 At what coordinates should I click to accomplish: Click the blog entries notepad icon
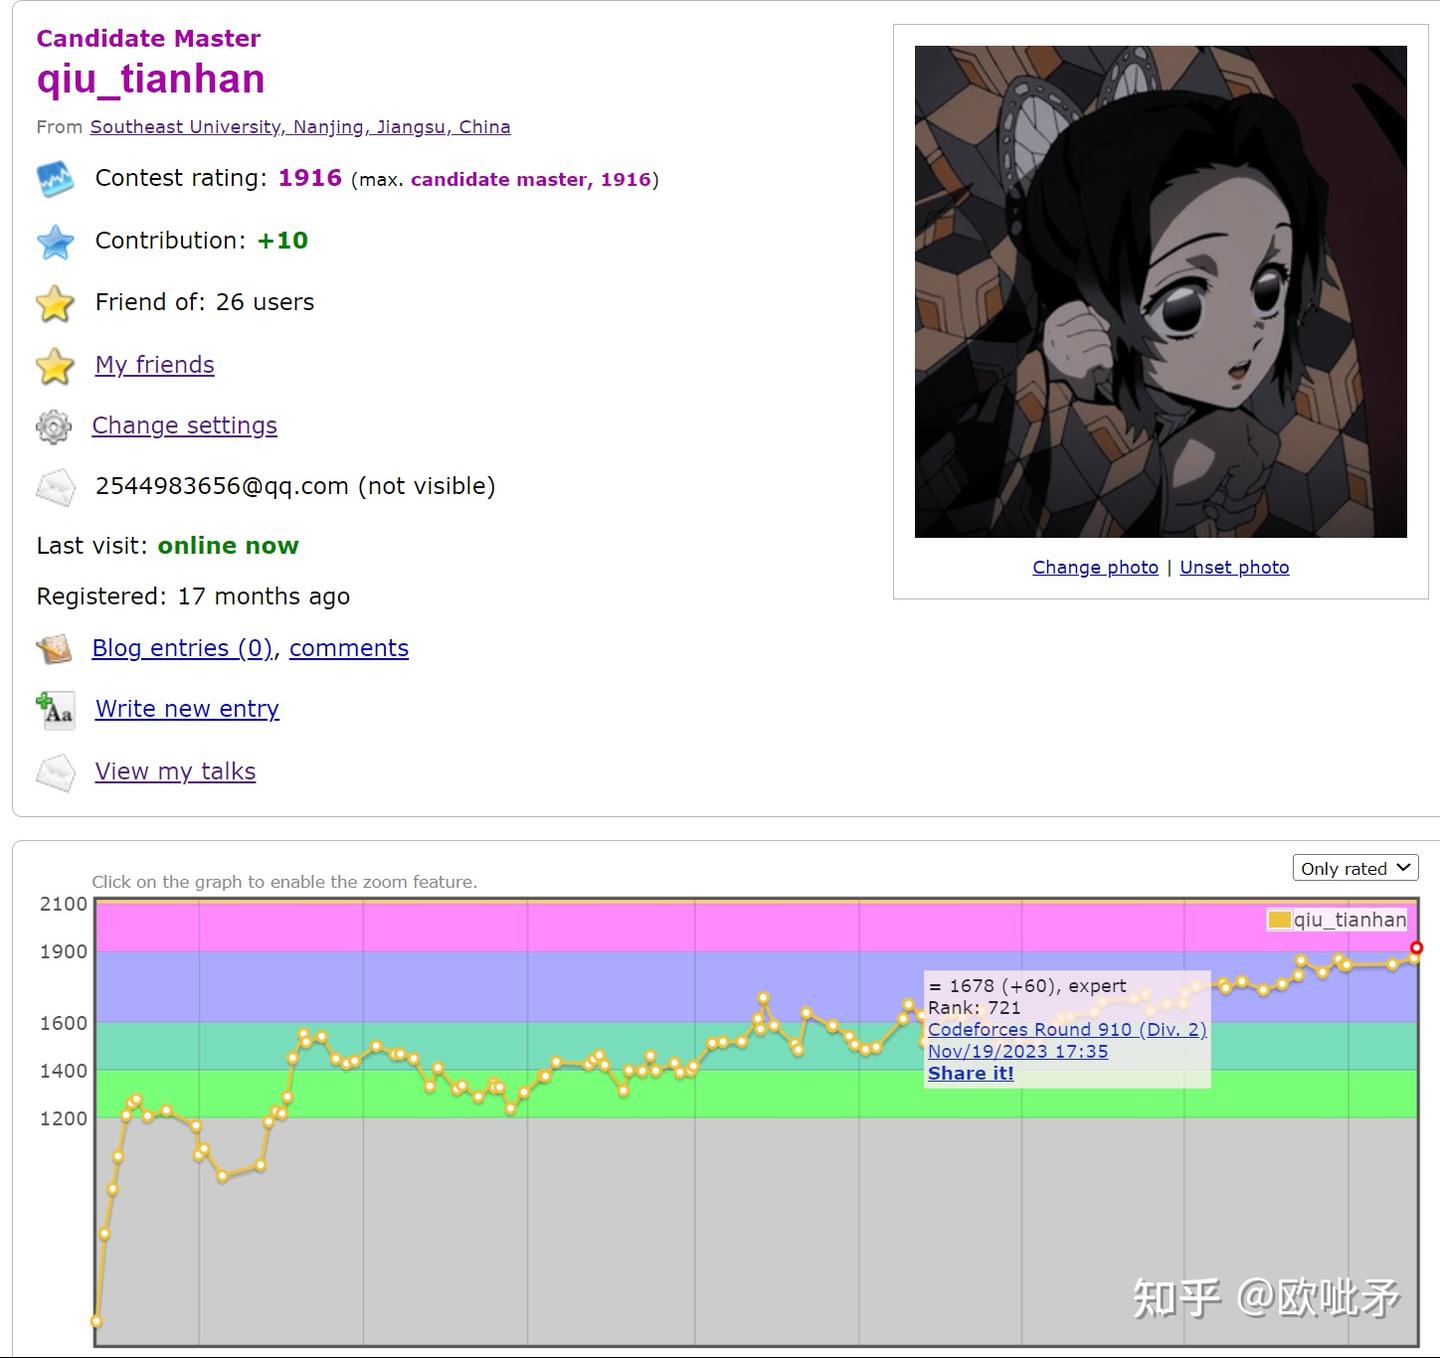(54, 649)
